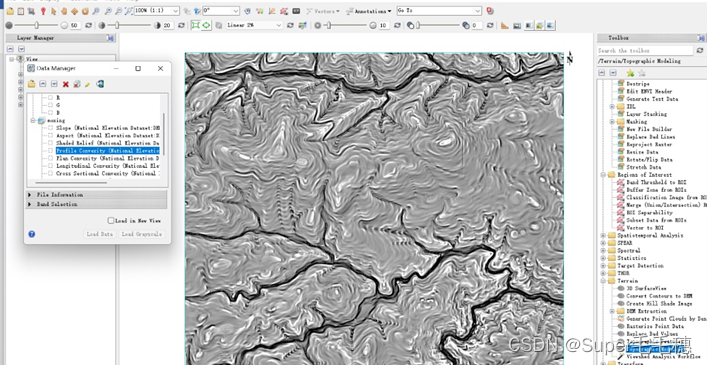Check the Aspect band checkbox
The image size is (707, 365).
(x=50, y=135)
